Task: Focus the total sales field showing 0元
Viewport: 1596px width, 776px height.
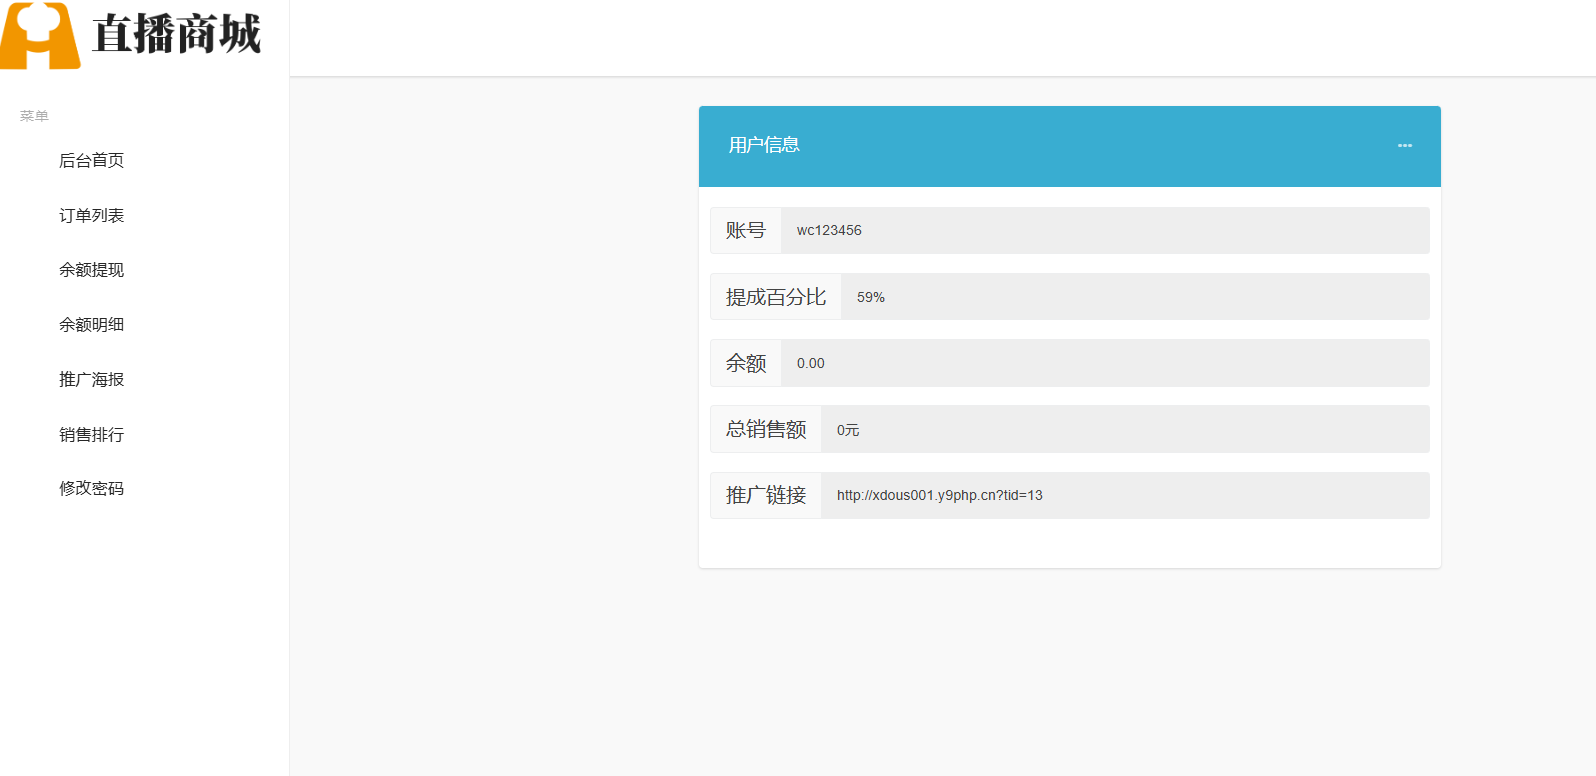Action: pos(1124,430)
